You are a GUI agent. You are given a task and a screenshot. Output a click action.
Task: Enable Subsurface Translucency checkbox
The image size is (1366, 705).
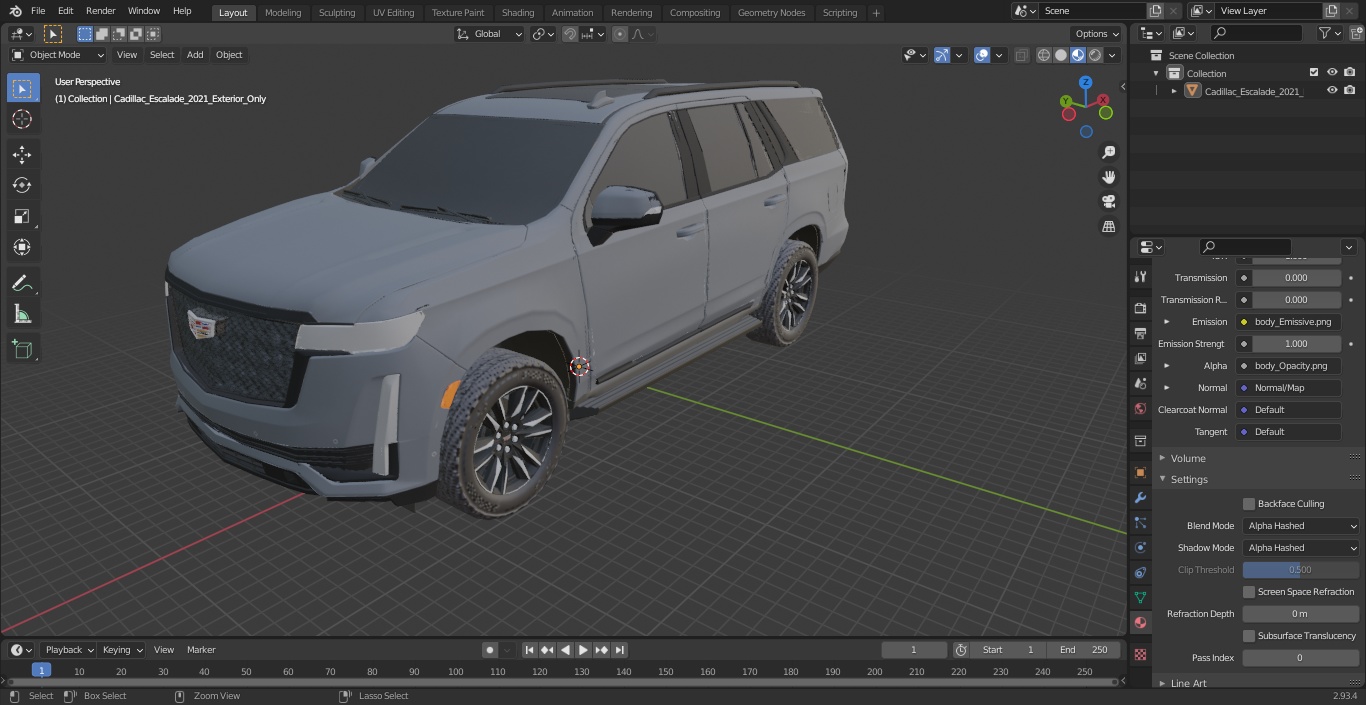pos(1249,636)
